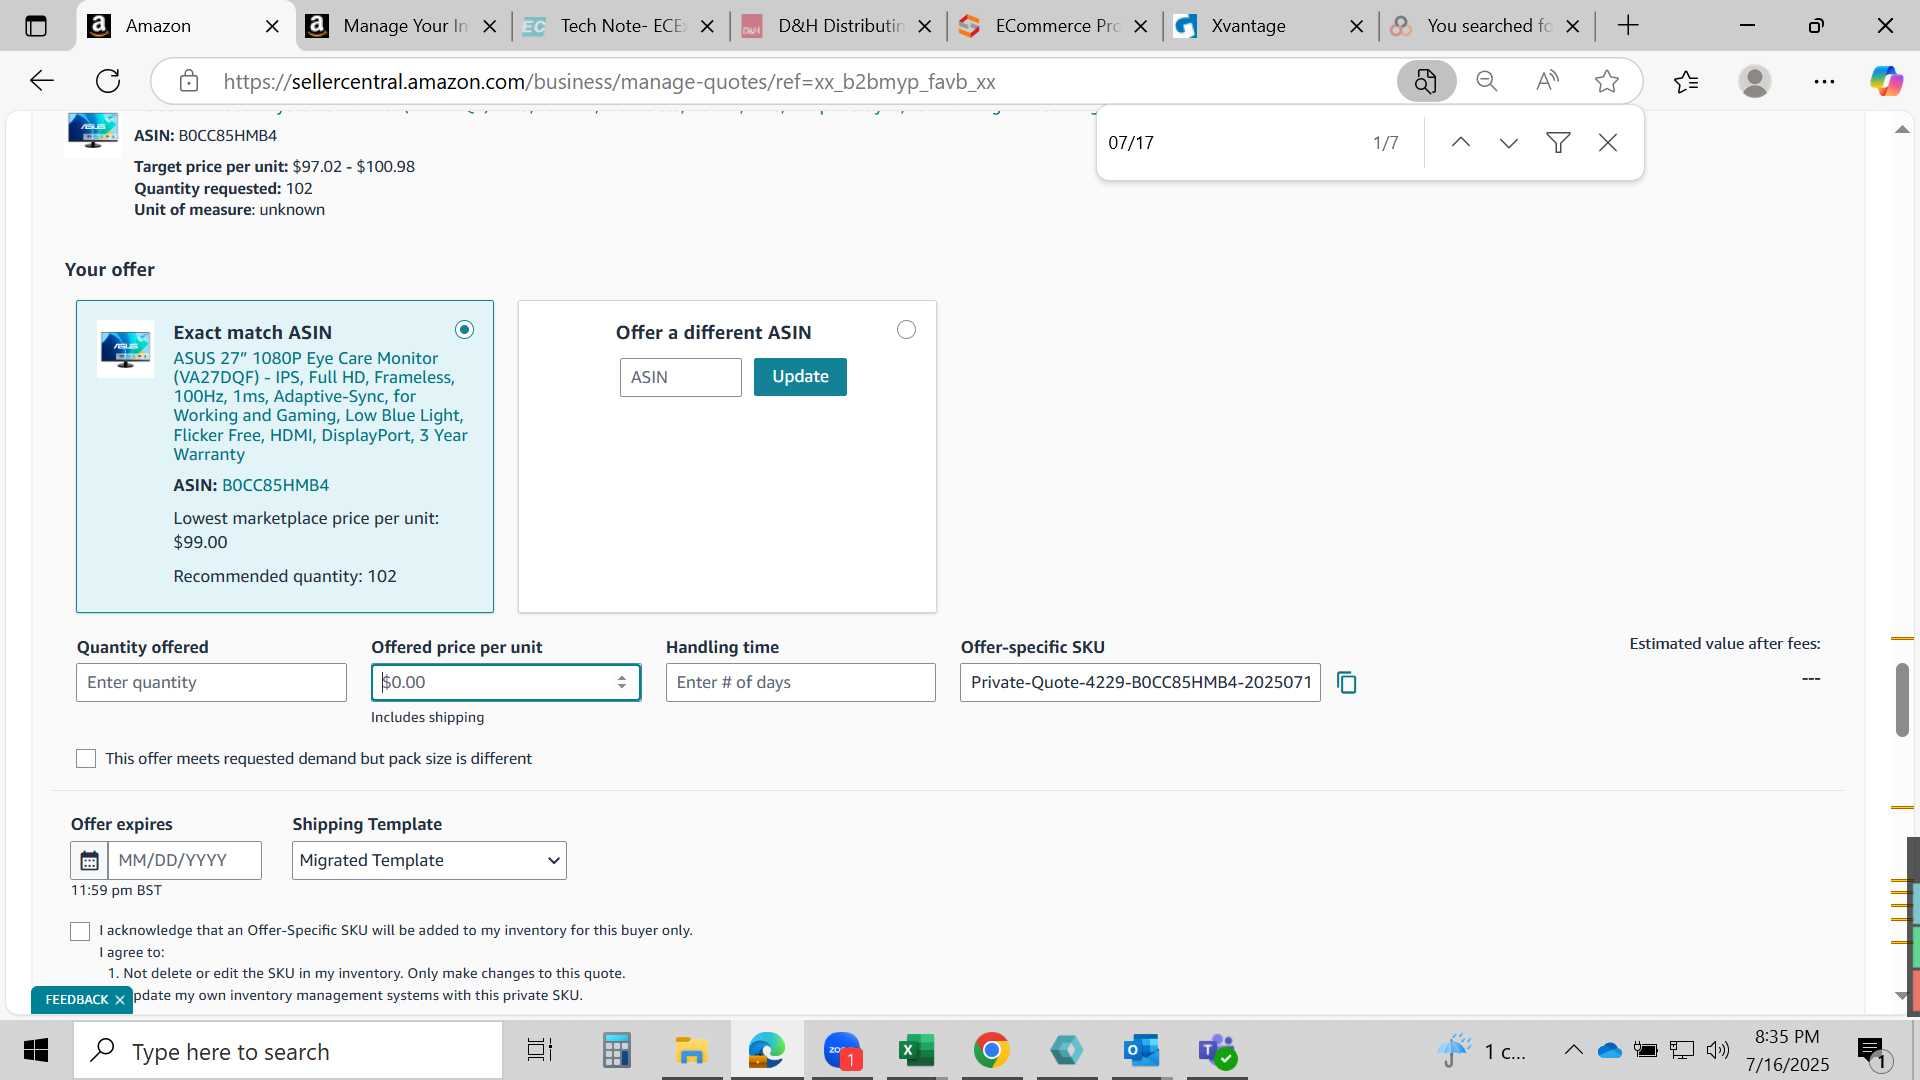Open Google Chrome from the taskbar

(x=991, y=1051)
